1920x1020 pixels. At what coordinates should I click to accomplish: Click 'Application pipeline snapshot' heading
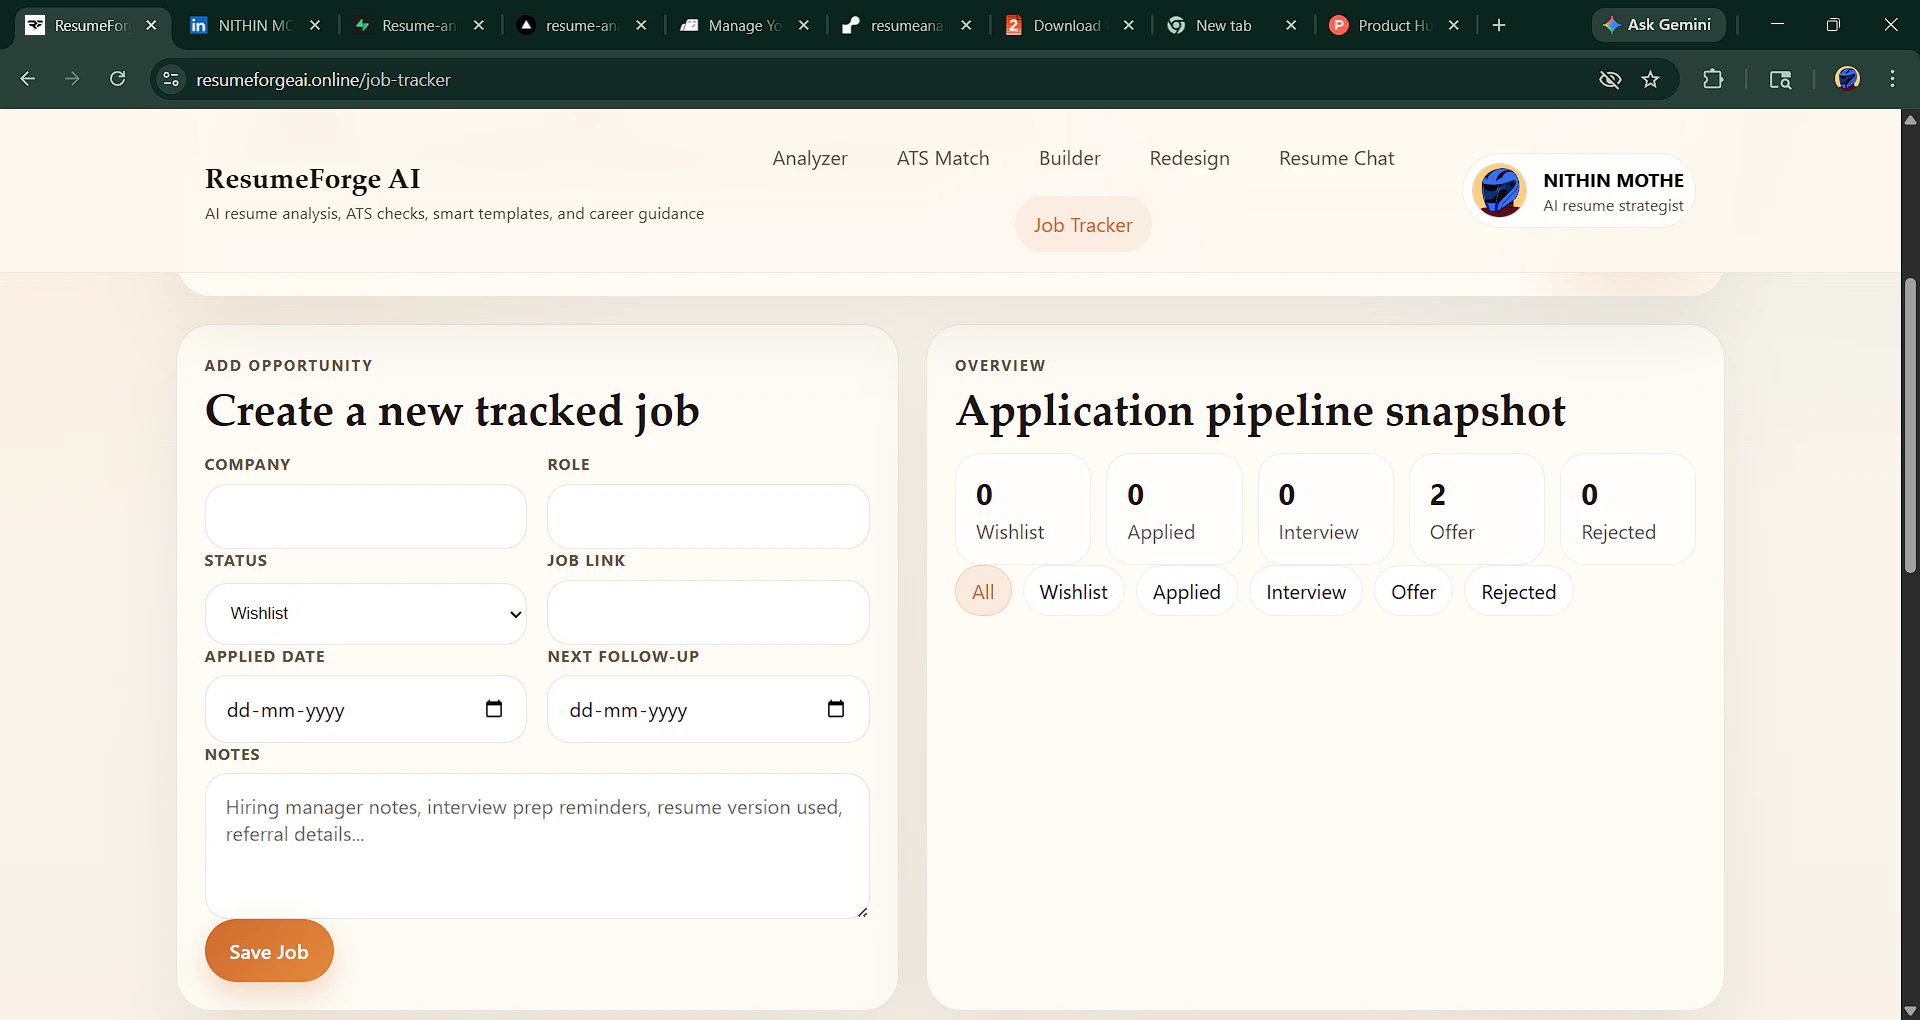[x=1260, y=411]
